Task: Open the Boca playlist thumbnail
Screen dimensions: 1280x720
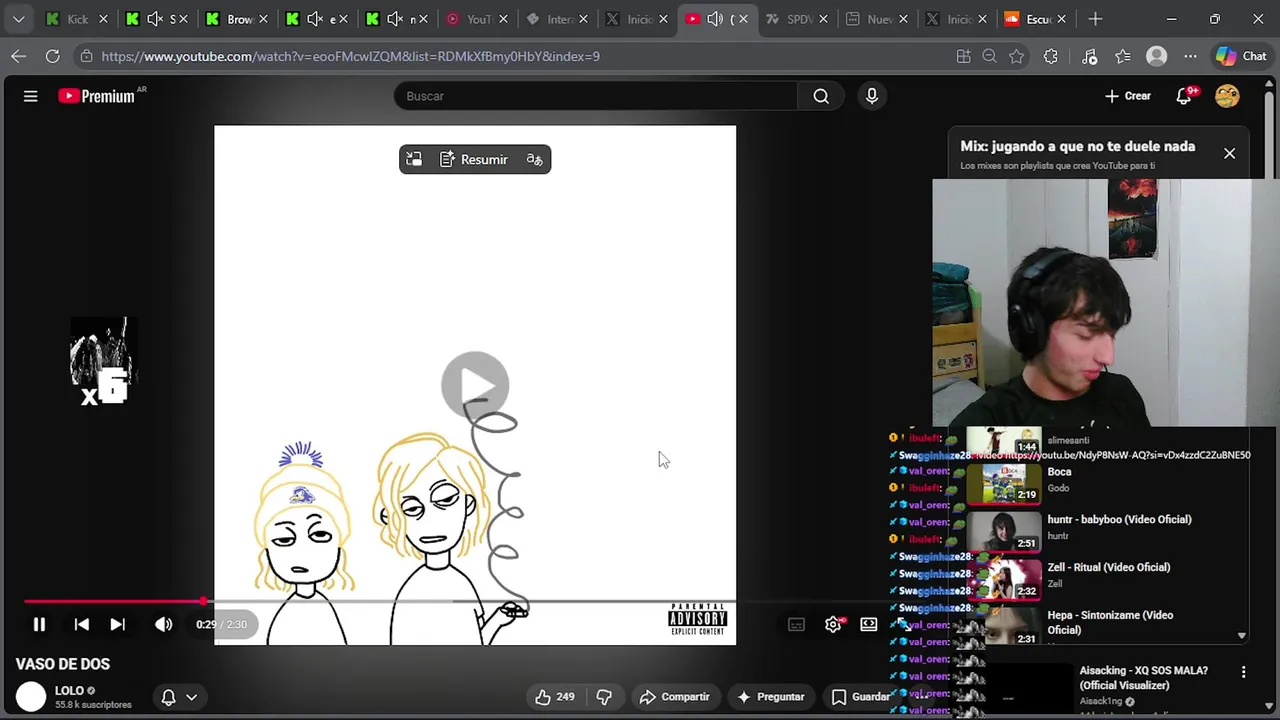Action: (1005, 482)
